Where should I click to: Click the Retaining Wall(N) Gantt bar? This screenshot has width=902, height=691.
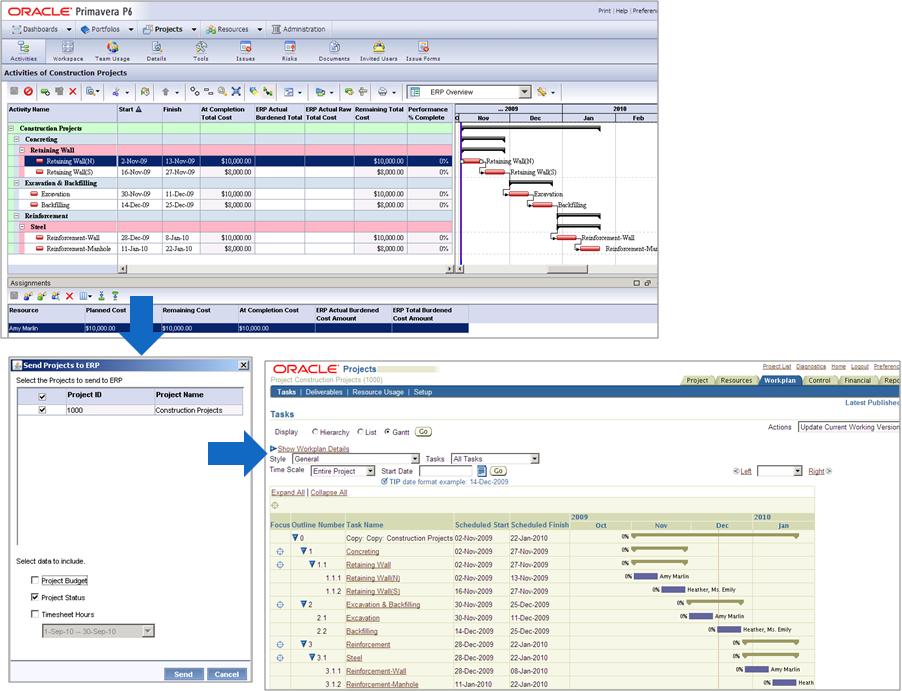click(472, 161)
